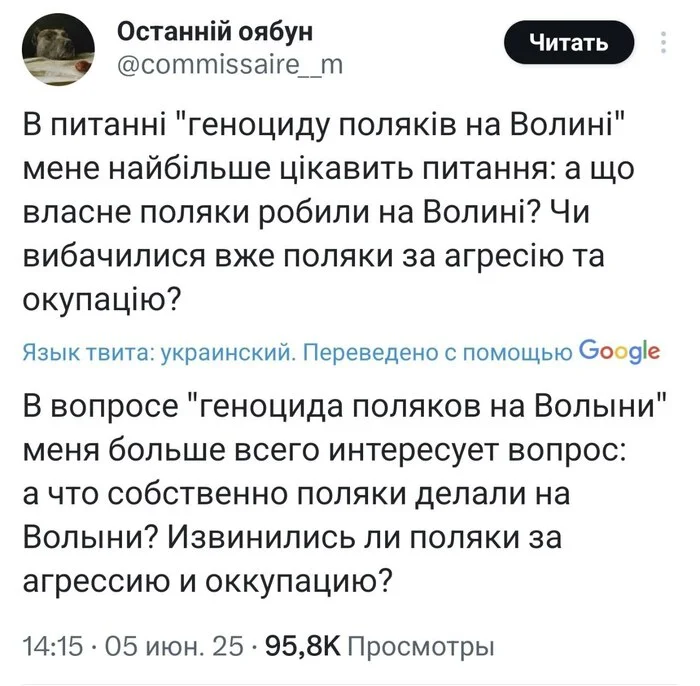Click the word 'Извинились' in the translated text
The width and height of the screenshot is (700, 686).
261,538
